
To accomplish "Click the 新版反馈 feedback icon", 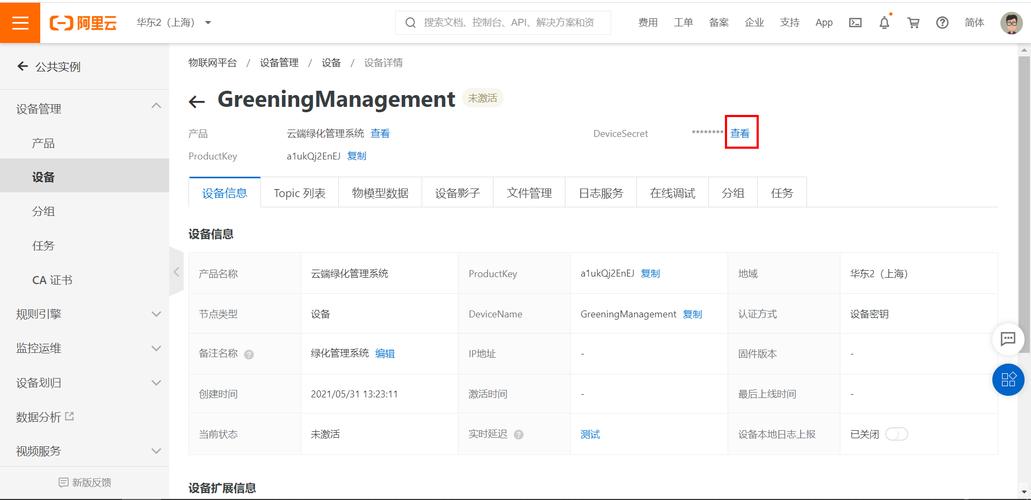I will 63,482.
